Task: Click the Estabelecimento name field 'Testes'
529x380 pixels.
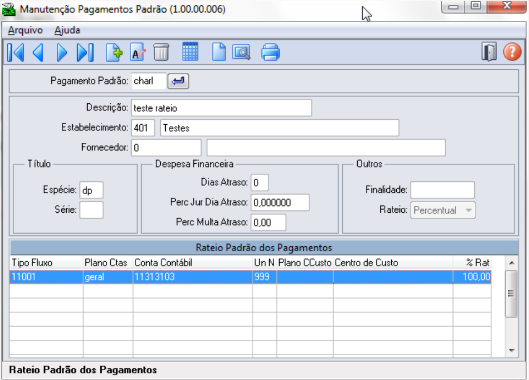Action: point(280,128)
